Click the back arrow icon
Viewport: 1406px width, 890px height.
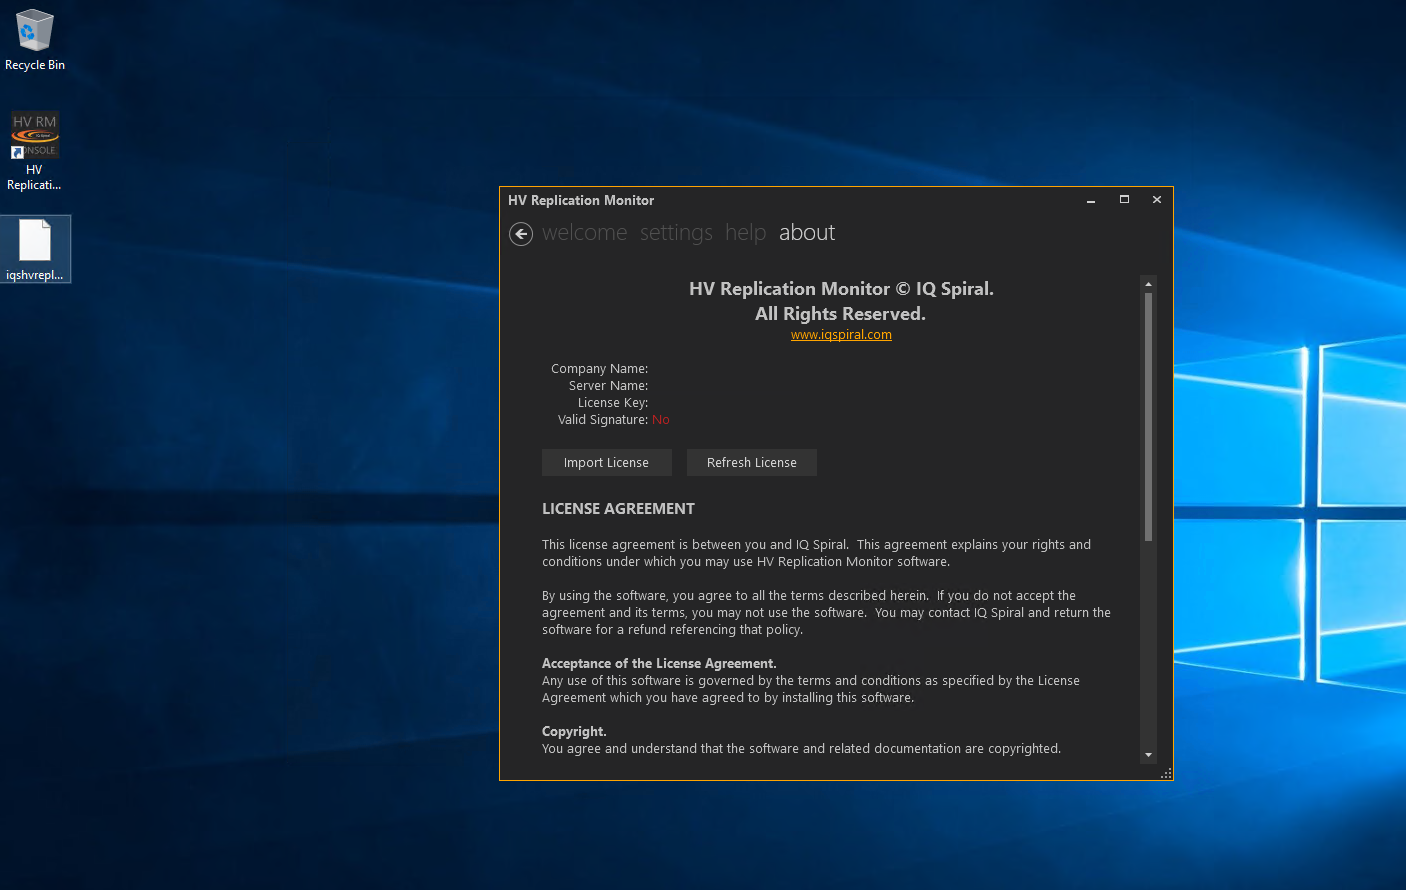[521, 234]
